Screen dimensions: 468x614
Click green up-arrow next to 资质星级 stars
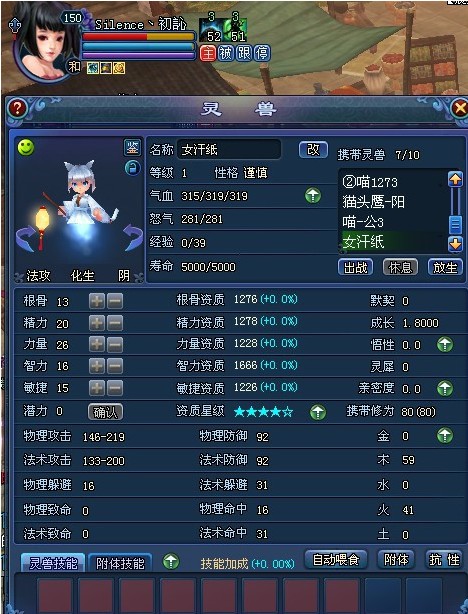point(318,412)
